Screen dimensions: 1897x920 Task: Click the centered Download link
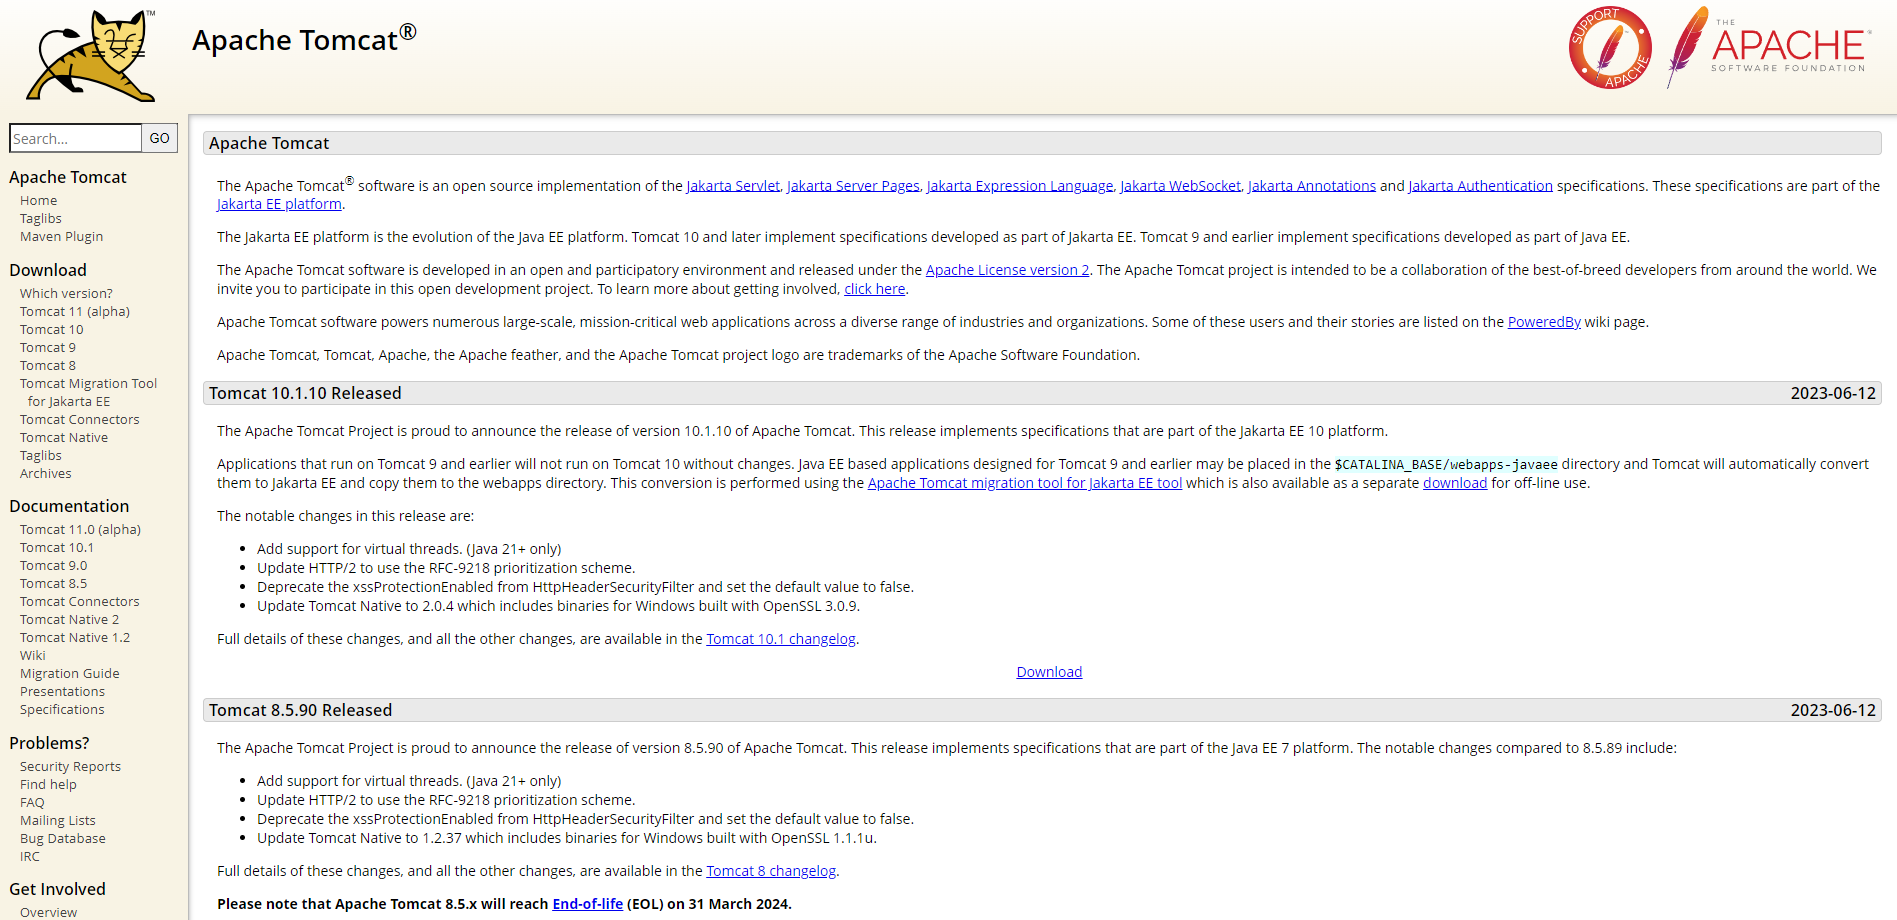tap(1049, 672)
